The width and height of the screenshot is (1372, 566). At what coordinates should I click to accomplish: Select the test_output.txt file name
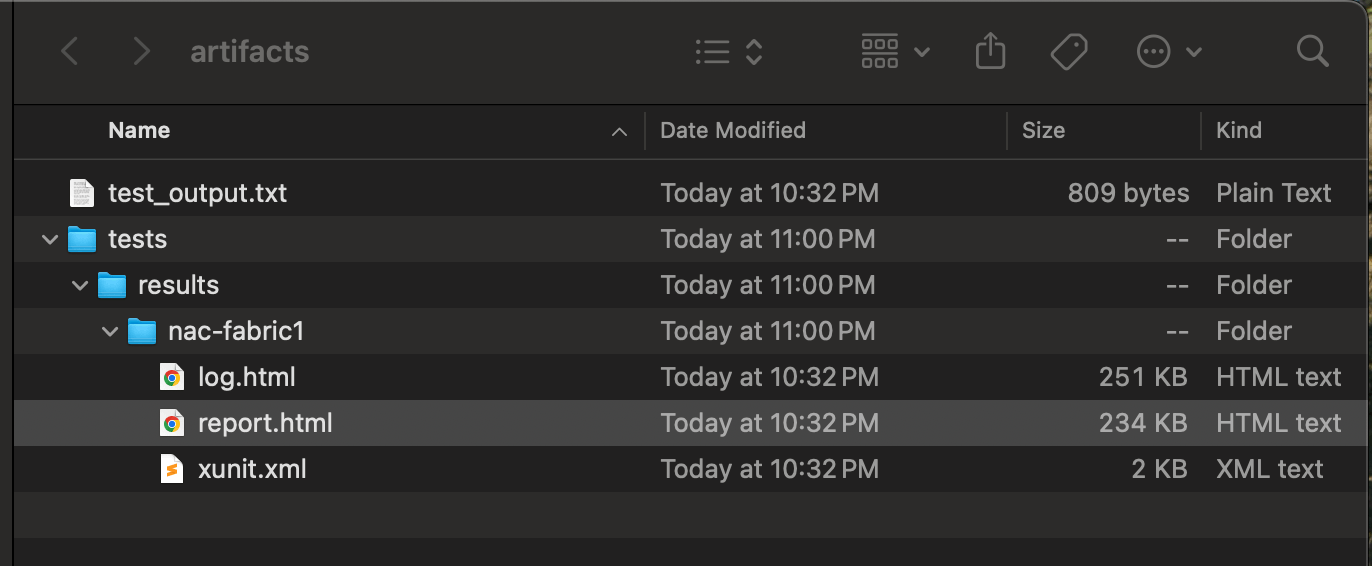click(197, 193)
